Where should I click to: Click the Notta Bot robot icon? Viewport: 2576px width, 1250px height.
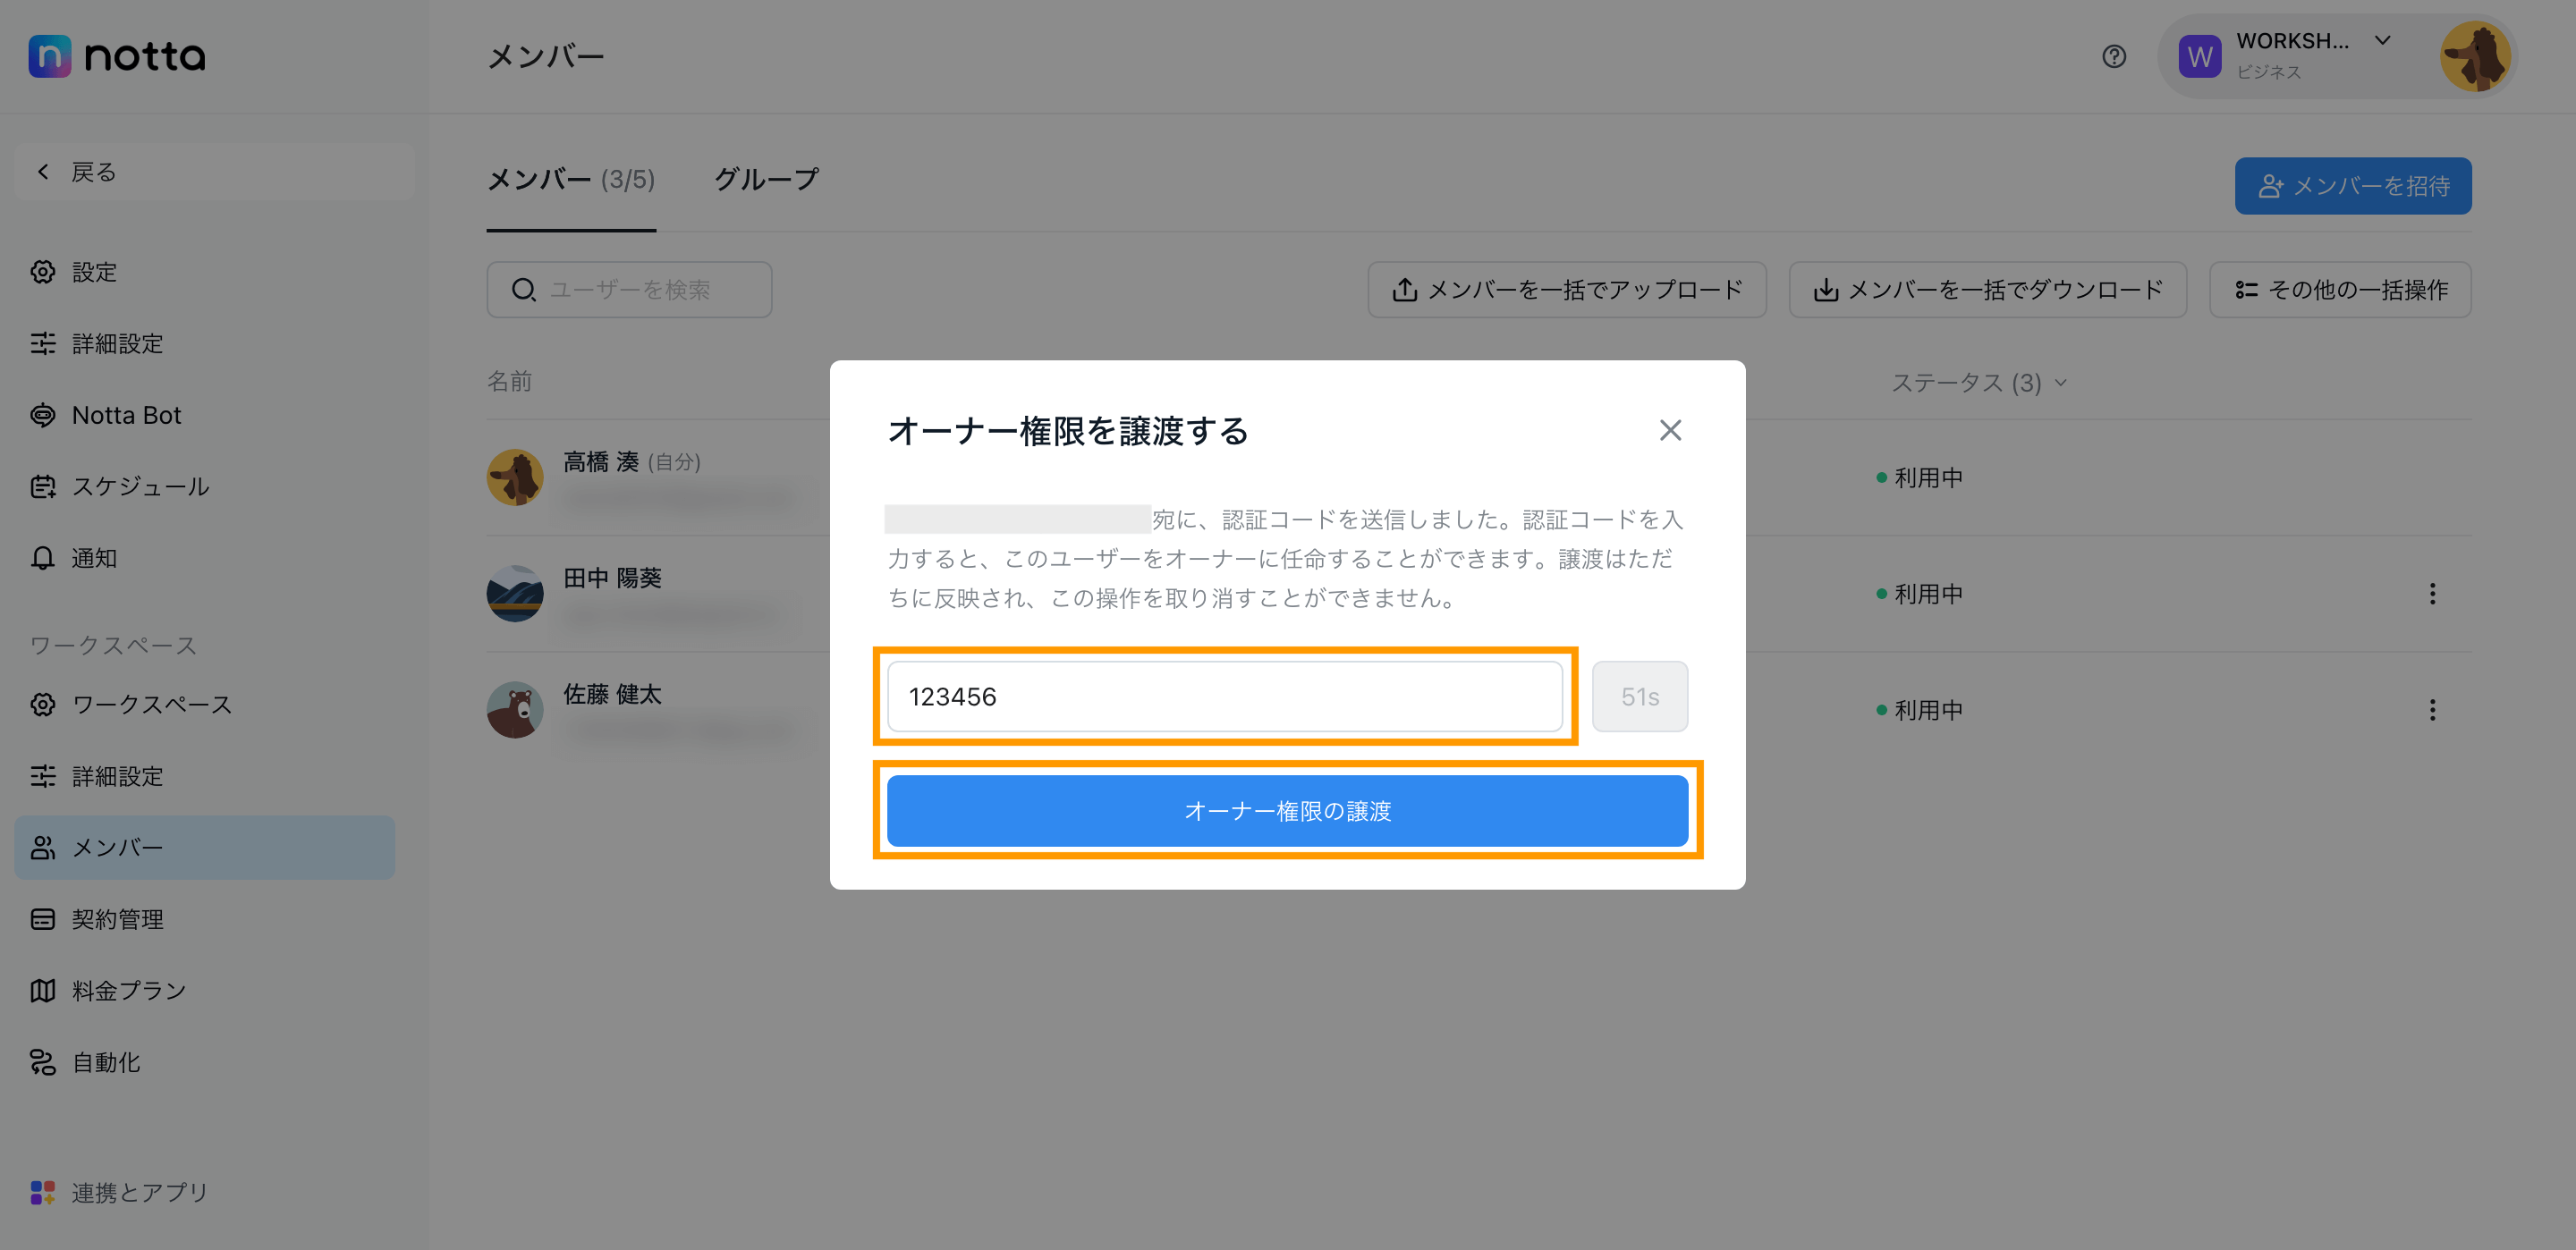point(43,415)
